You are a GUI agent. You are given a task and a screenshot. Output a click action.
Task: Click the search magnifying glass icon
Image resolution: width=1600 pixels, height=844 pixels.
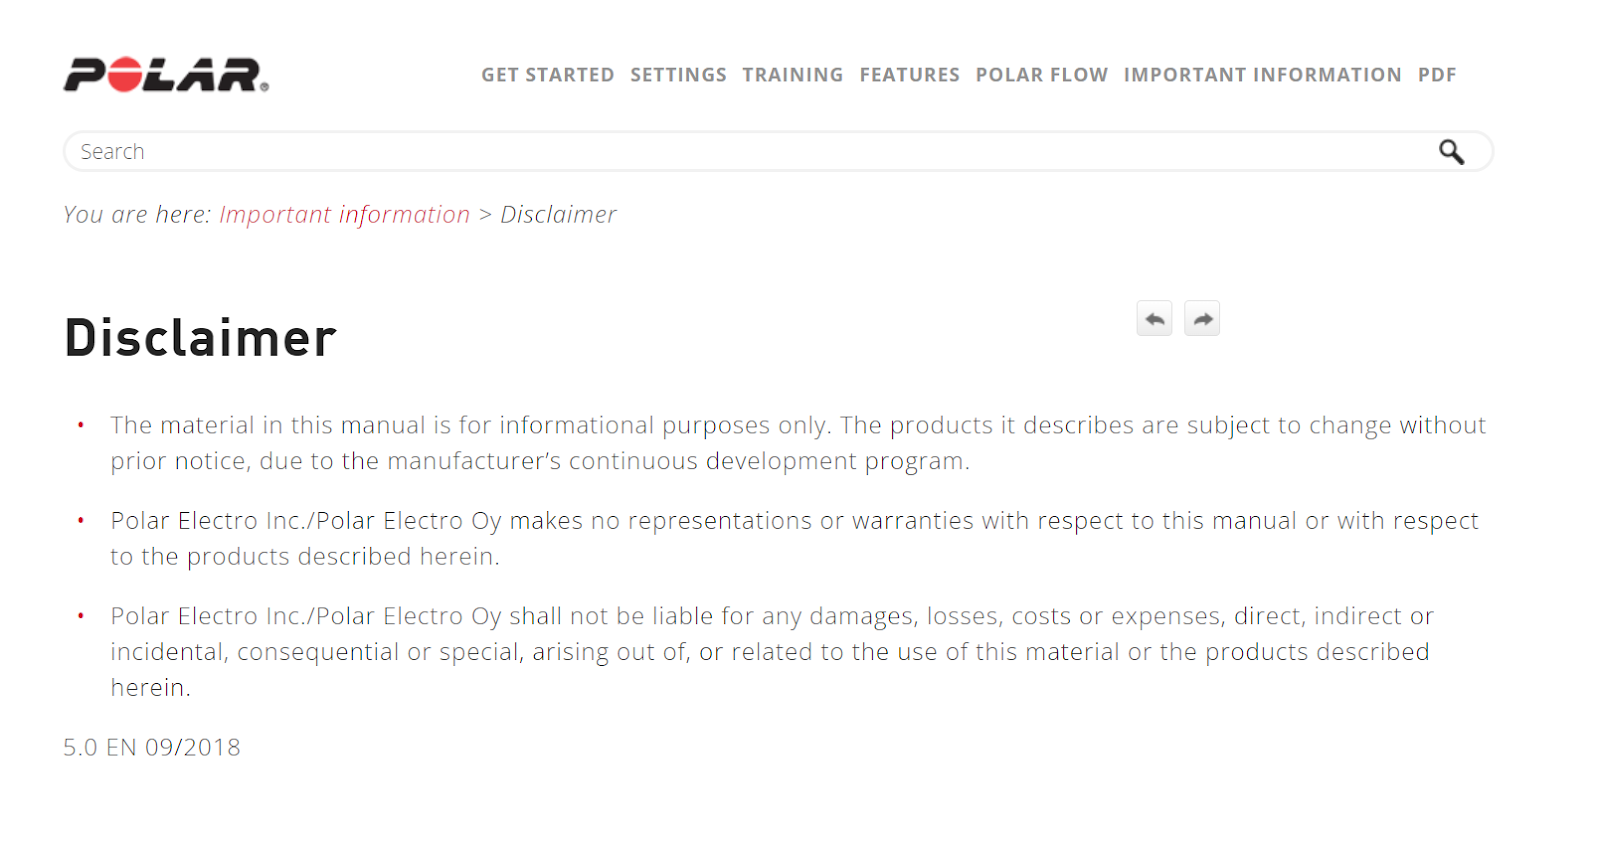(x=1452, y=151)
